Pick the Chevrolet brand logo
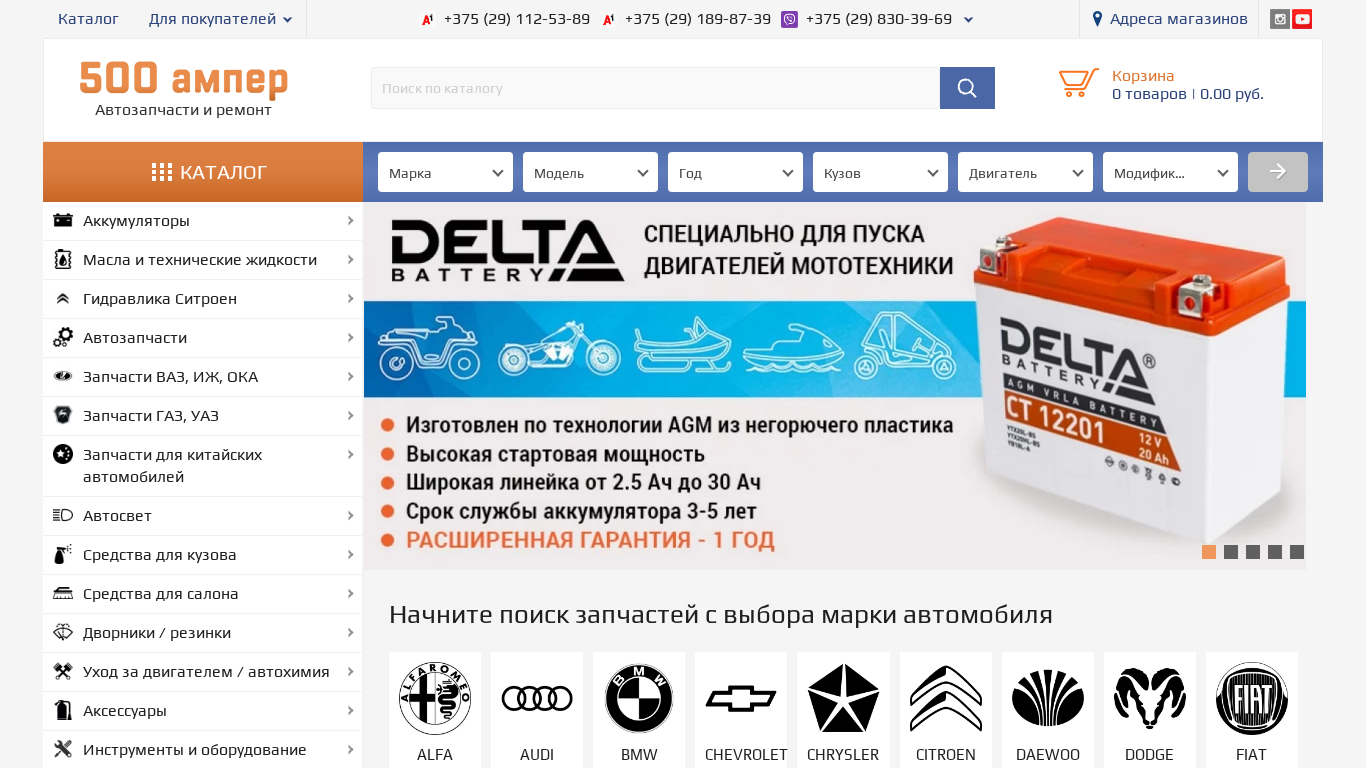 (741, 699)
